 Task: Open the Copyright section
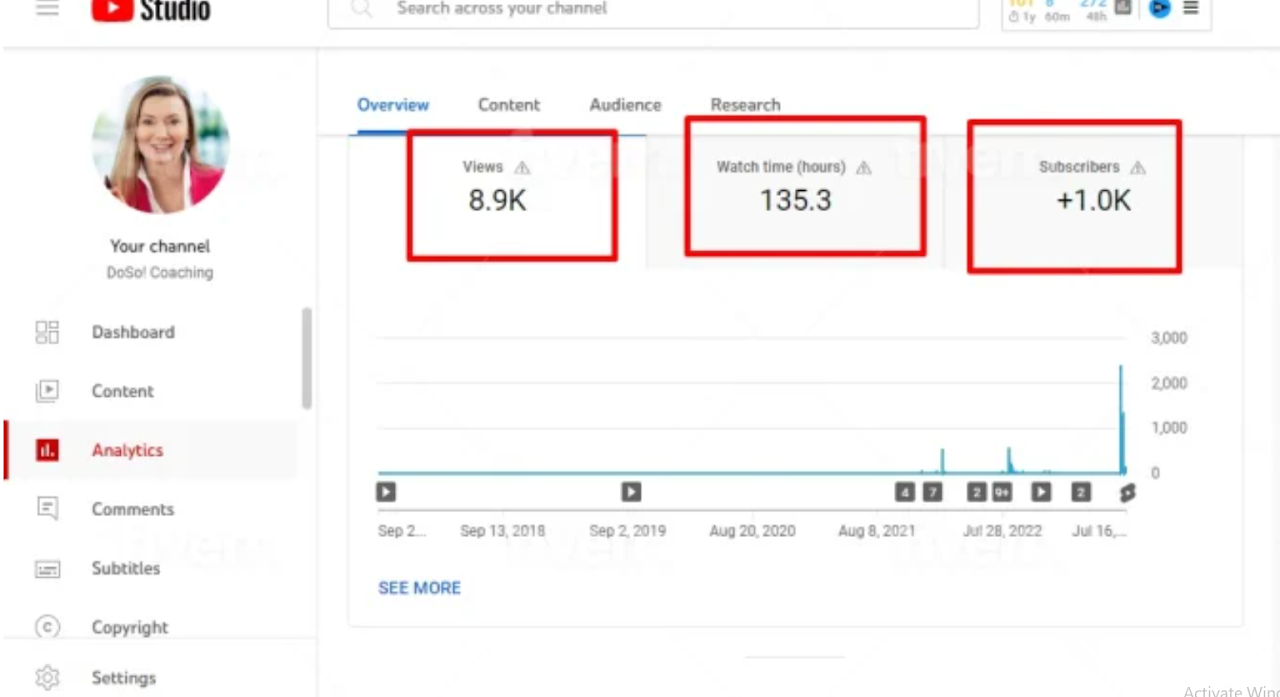[129, 627]
